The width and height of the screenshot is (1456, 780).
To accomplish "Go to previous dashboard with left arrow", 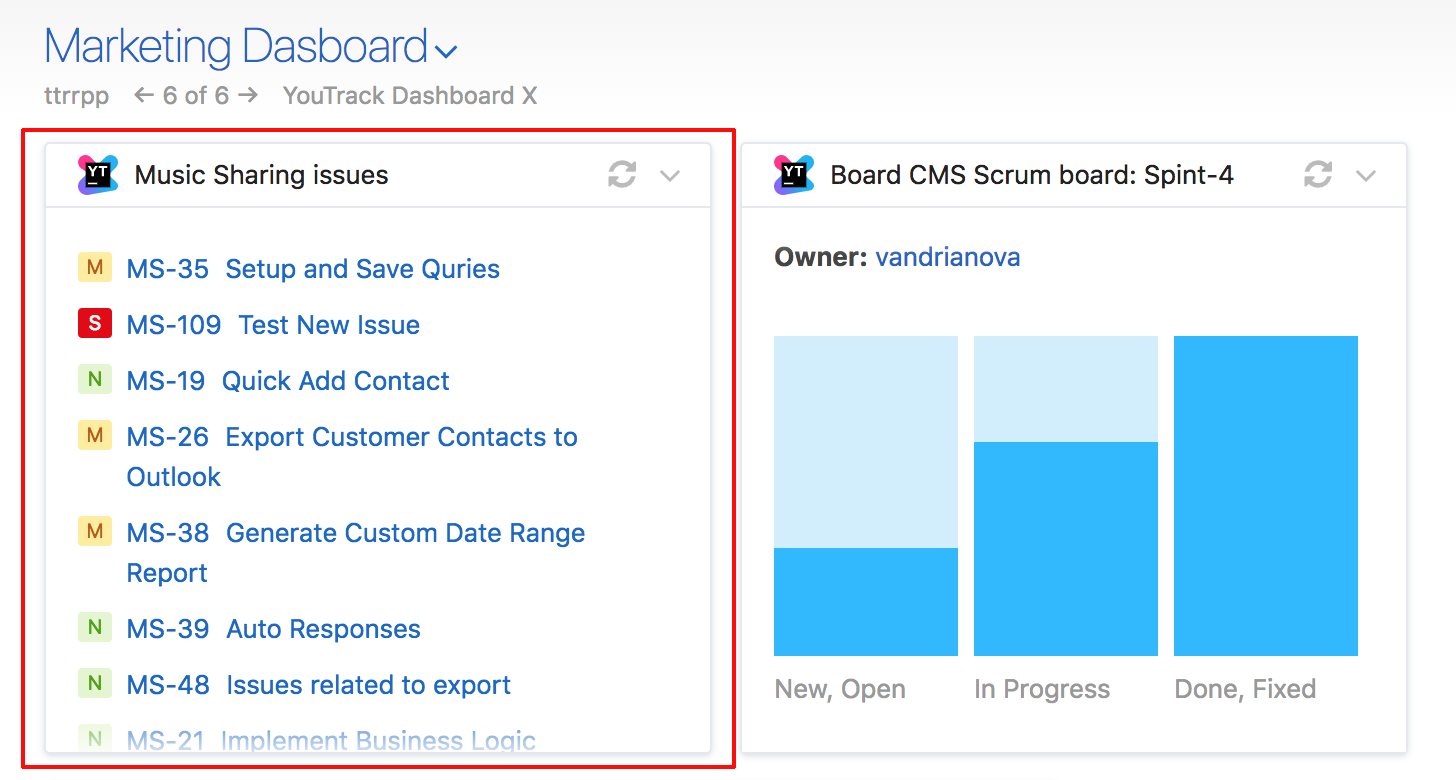I will point(144,95).
